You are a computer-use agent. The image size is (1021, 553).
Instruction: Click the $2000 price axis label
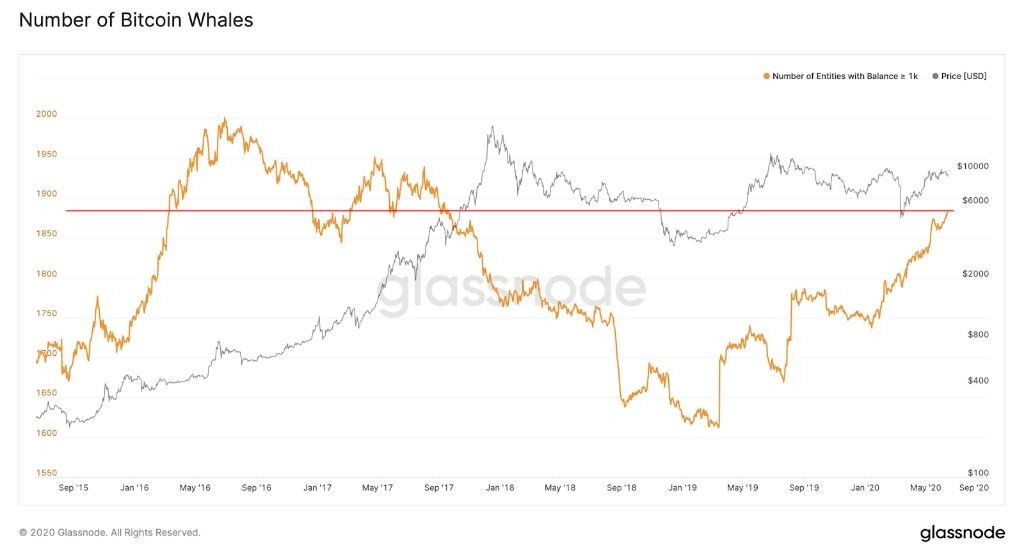975,274
